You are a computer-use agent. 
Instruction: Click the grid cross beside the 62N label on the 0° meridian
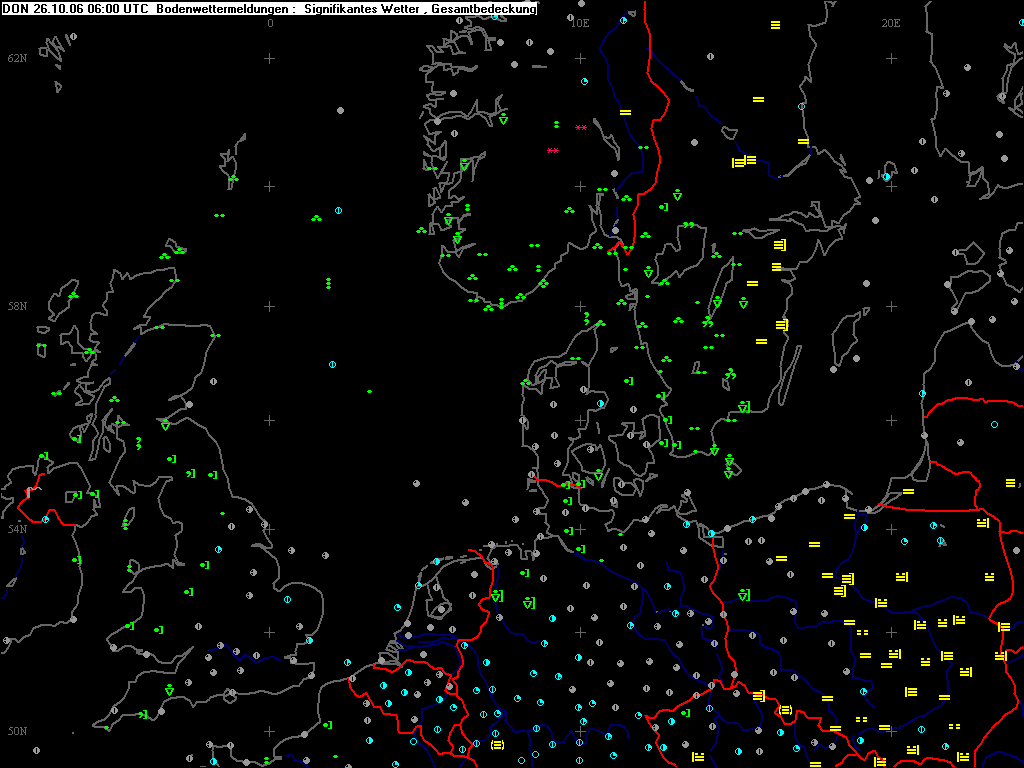(269, 59)
